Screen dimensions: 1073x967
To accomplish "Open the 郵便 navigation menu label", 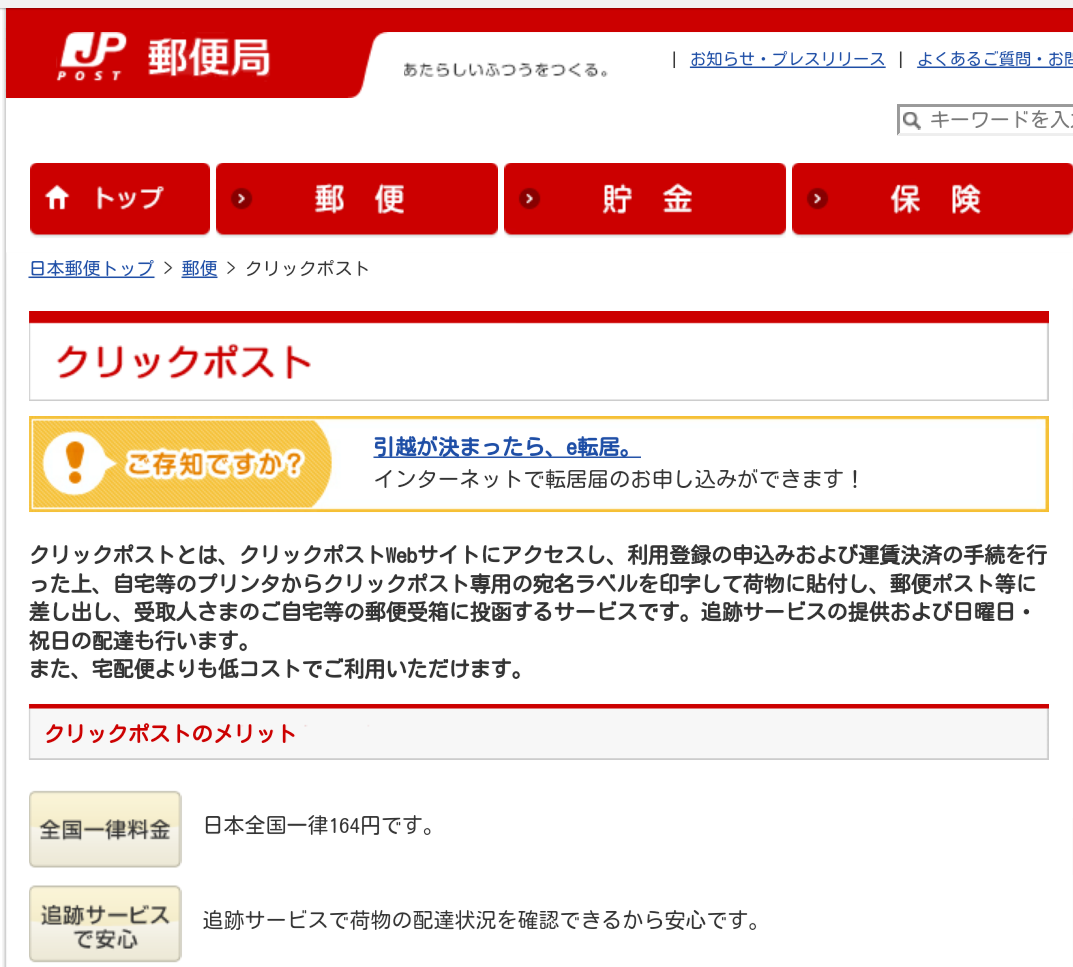I will (x=360, y=199).
